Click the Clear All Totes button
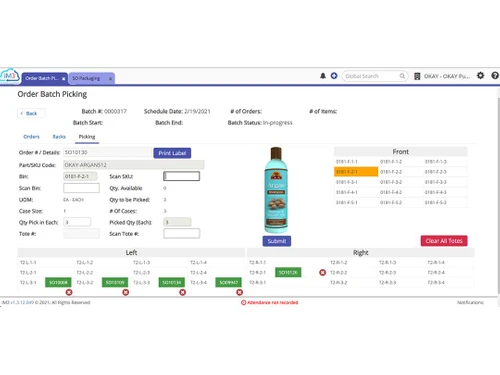Image resolution: width=500 pixels, height=375 pixels. (444, 241)
